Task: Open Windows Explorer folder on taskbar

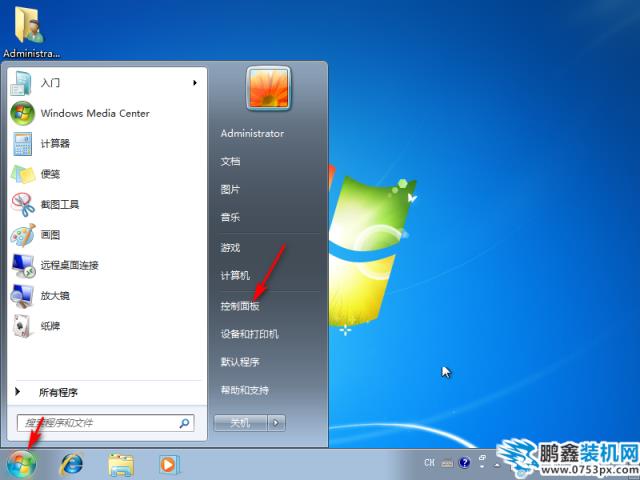Action: point(121,466)
